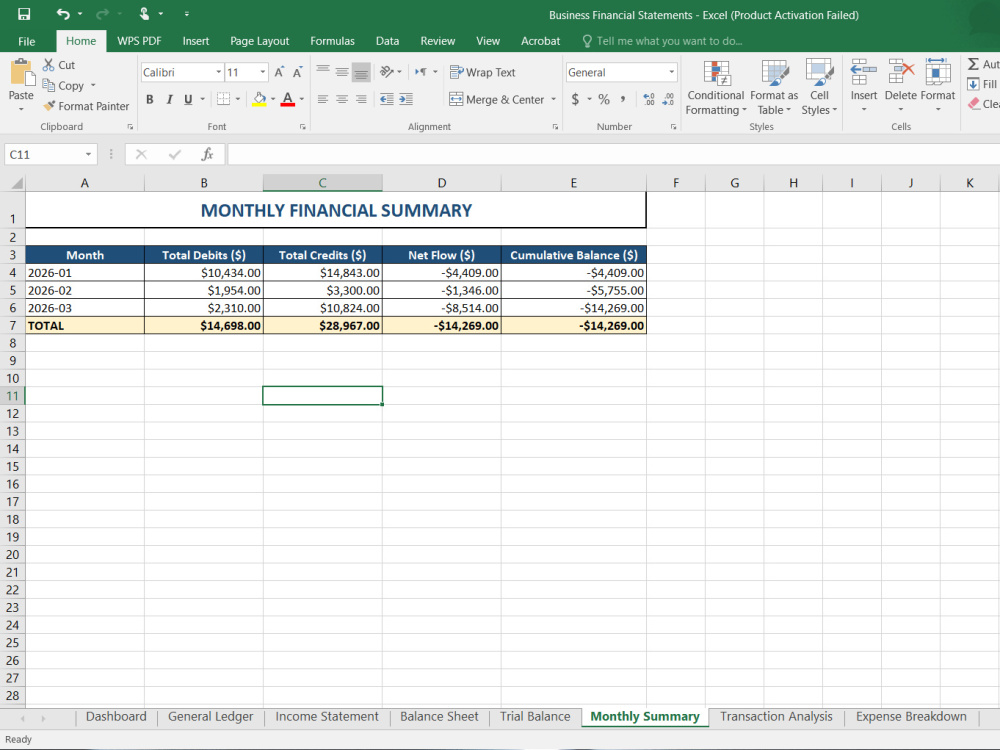Apply yellow fill color bucket
This screenshot has height=750, width=1000.
pos(259,99)
